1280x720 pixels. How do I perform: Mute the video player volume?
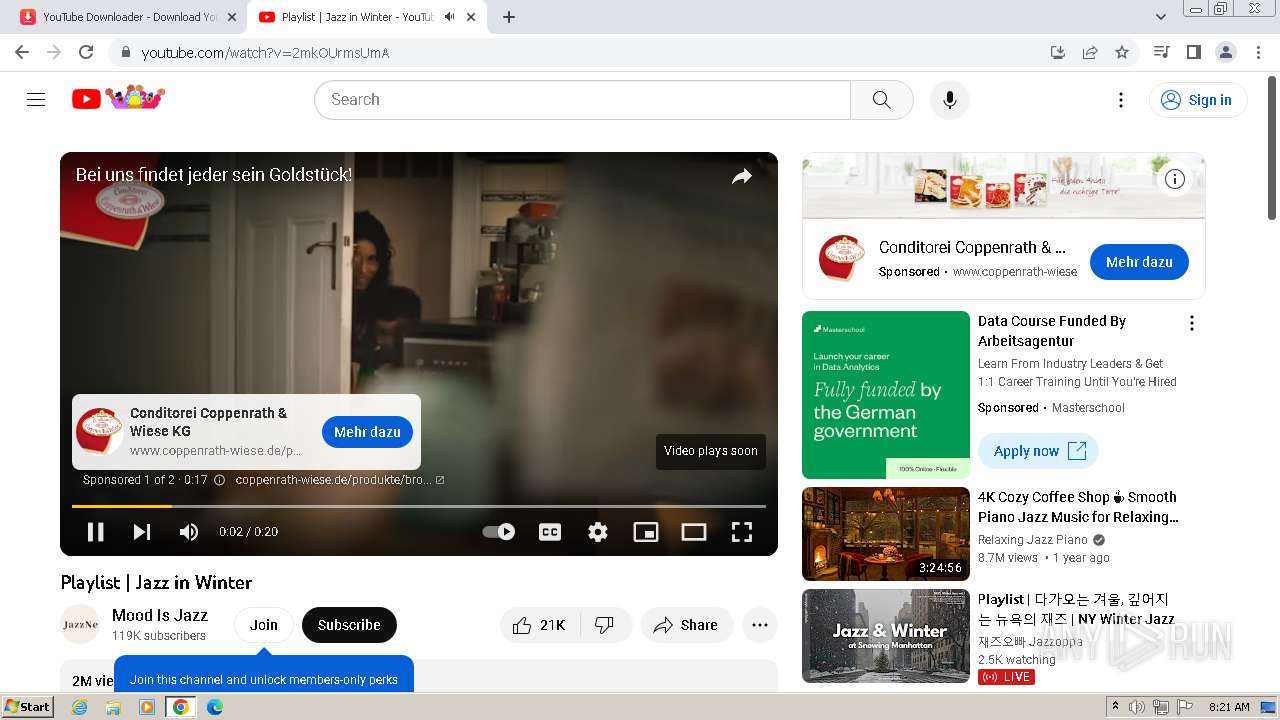point(188,532)
